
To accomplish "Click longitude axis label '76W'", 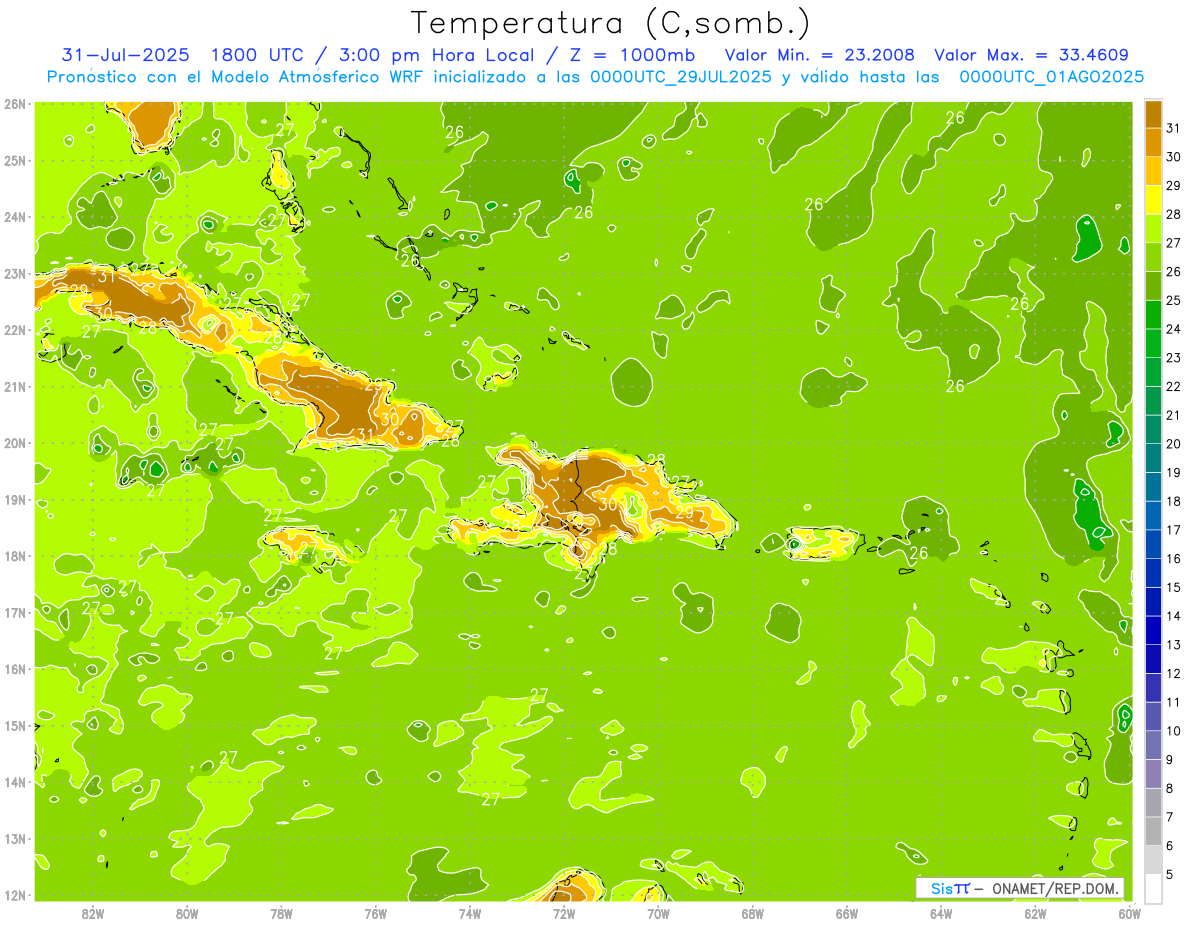I will pos(376,914).
